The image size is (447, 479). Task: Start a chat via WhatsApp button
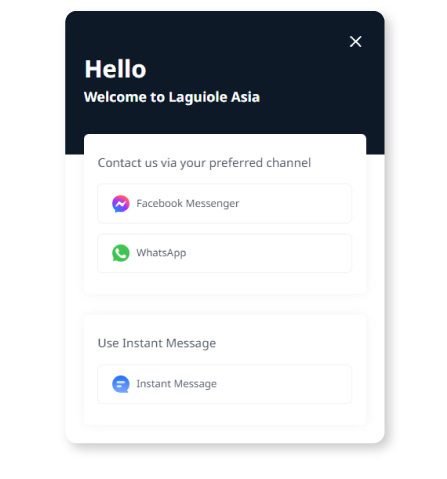pyautogui.click(x=224, y=253)
